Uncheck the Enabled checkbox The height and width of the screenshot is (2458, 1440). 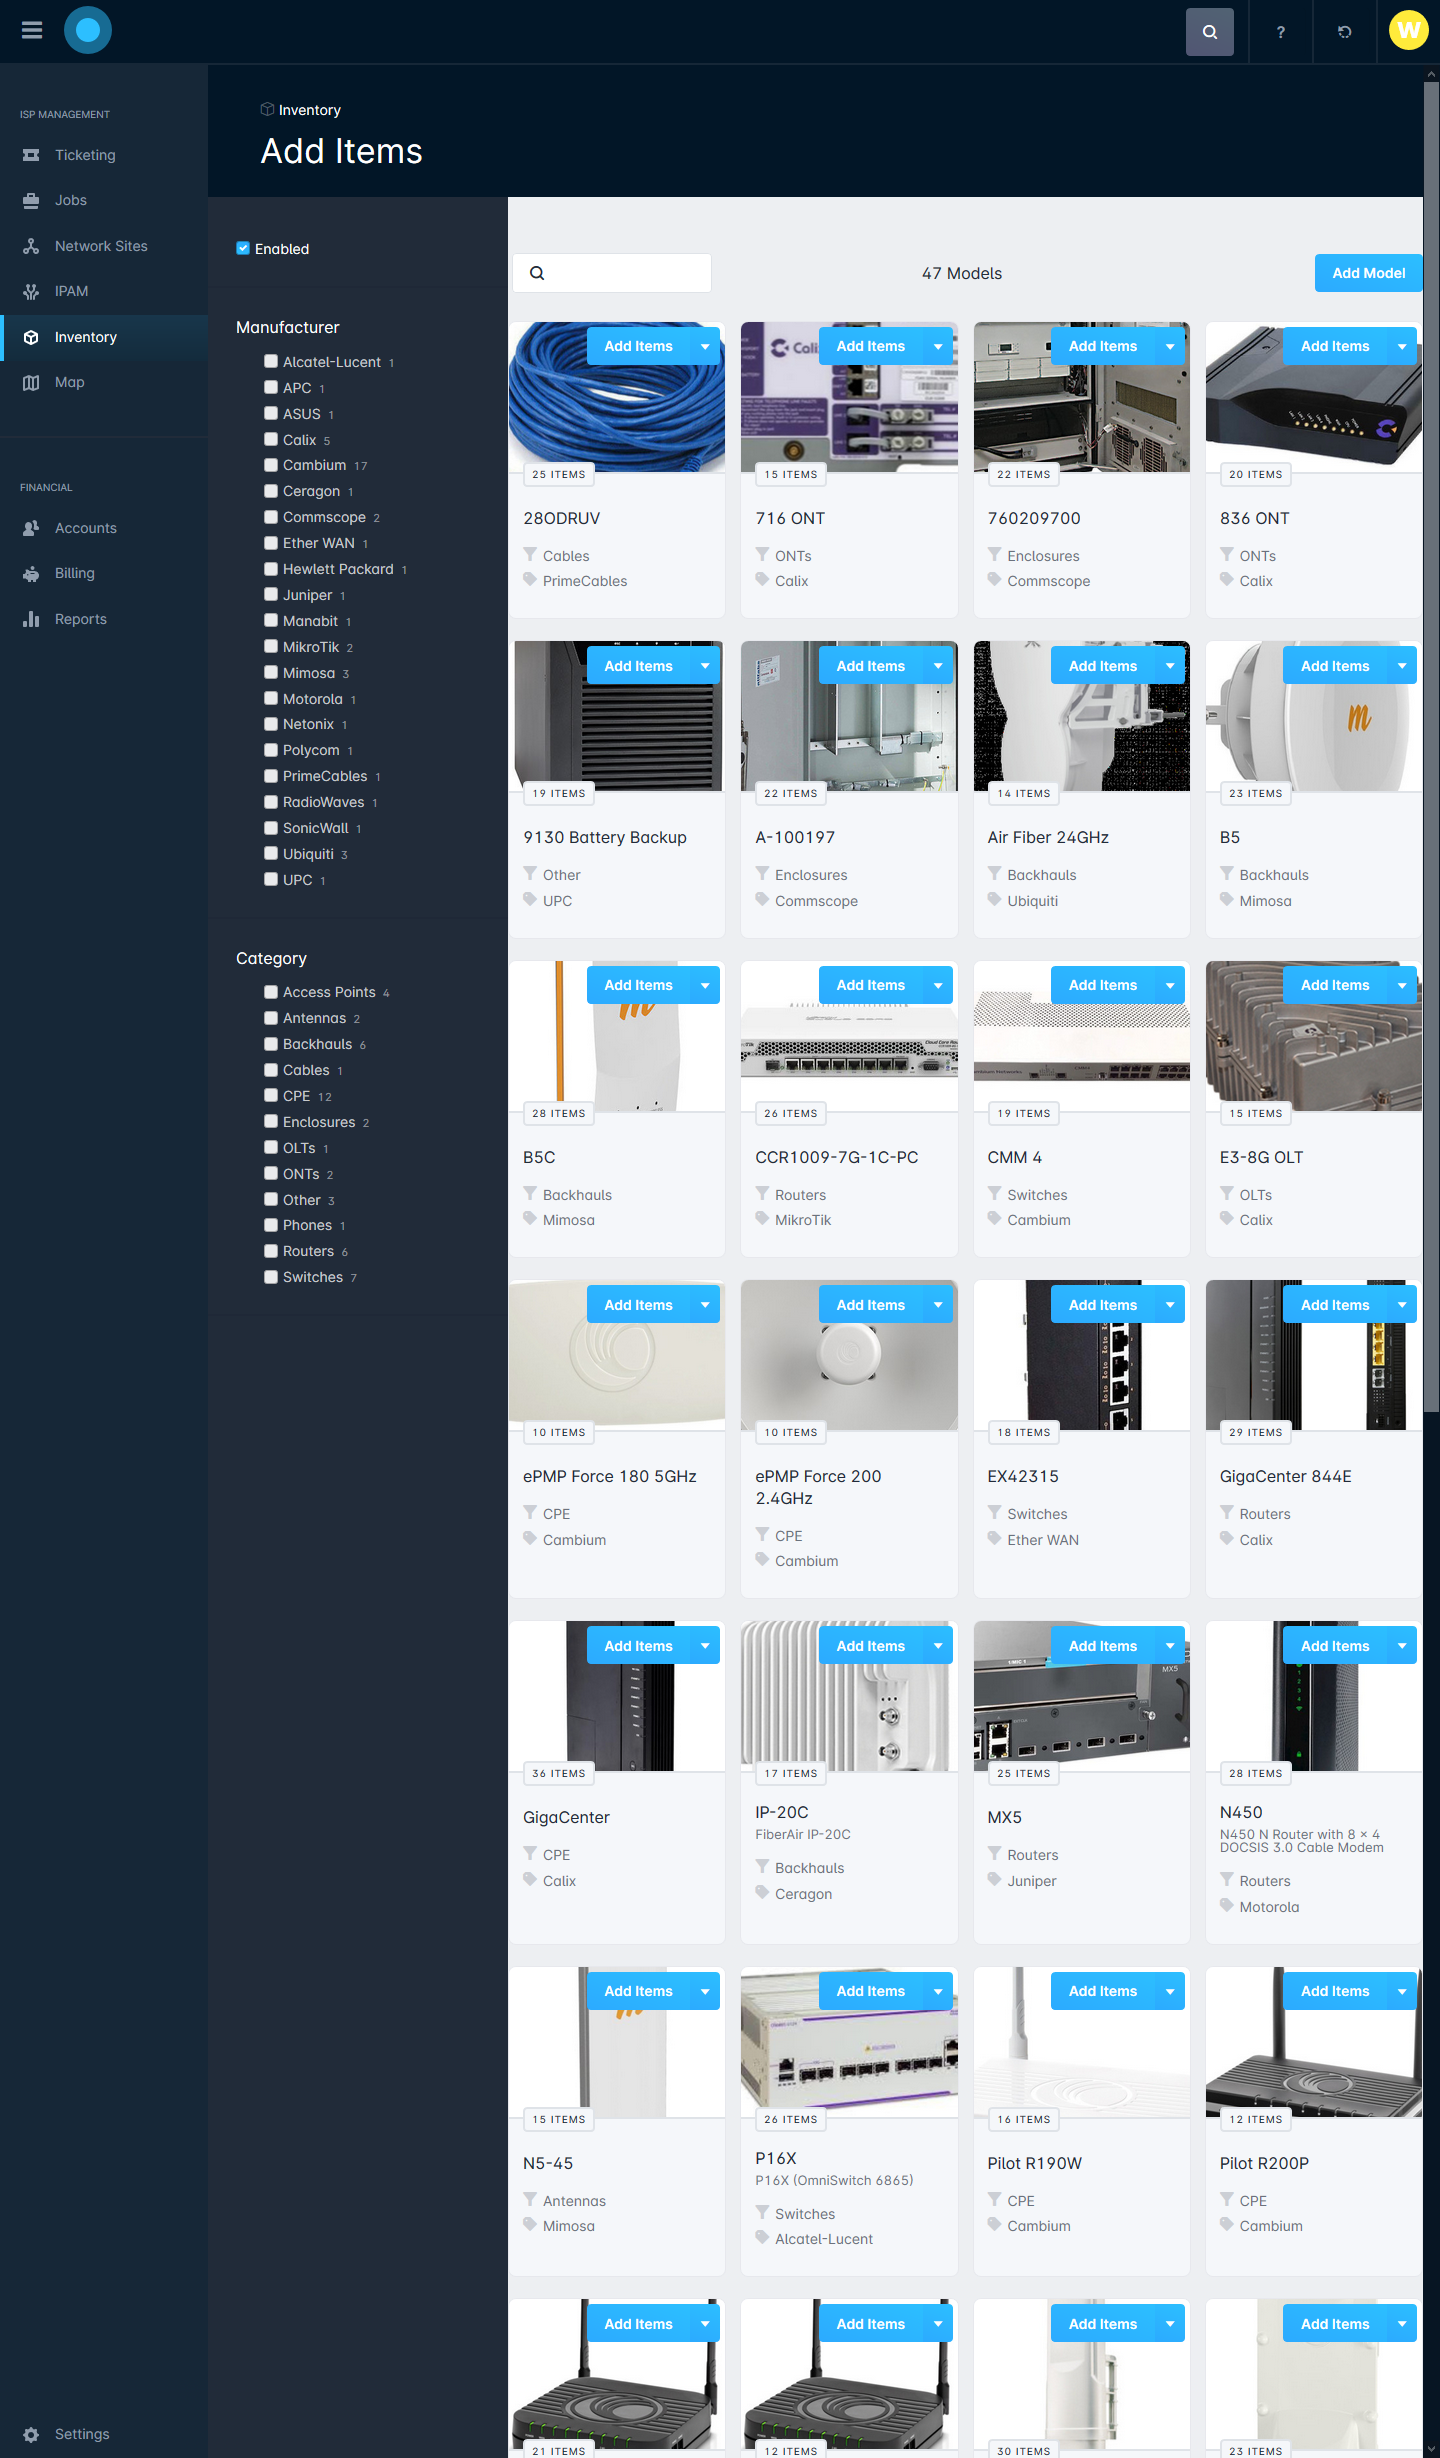(x=243, y=248)
